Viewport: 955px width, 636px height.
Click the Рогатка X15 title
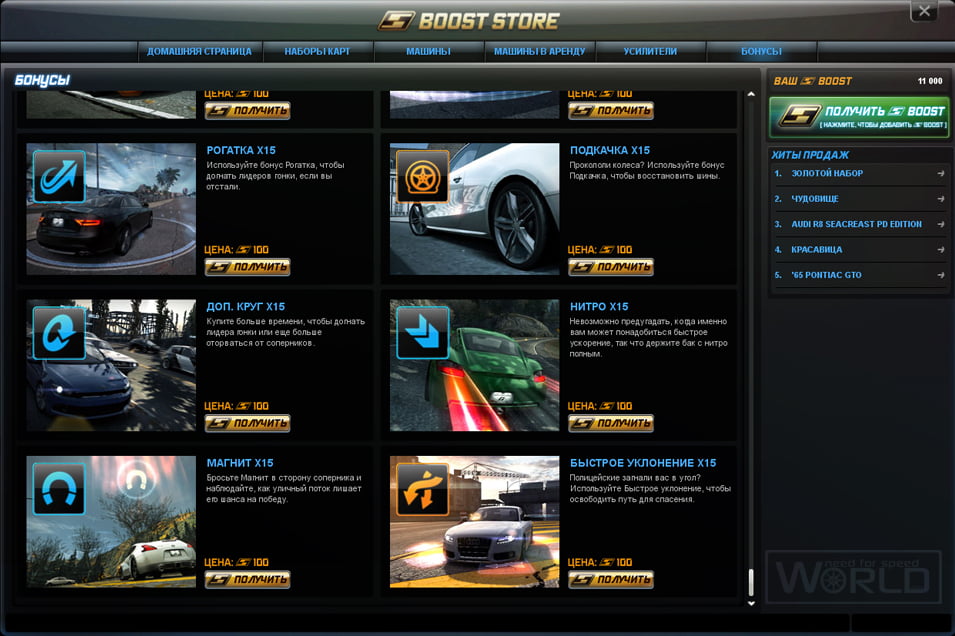(241, 150)
